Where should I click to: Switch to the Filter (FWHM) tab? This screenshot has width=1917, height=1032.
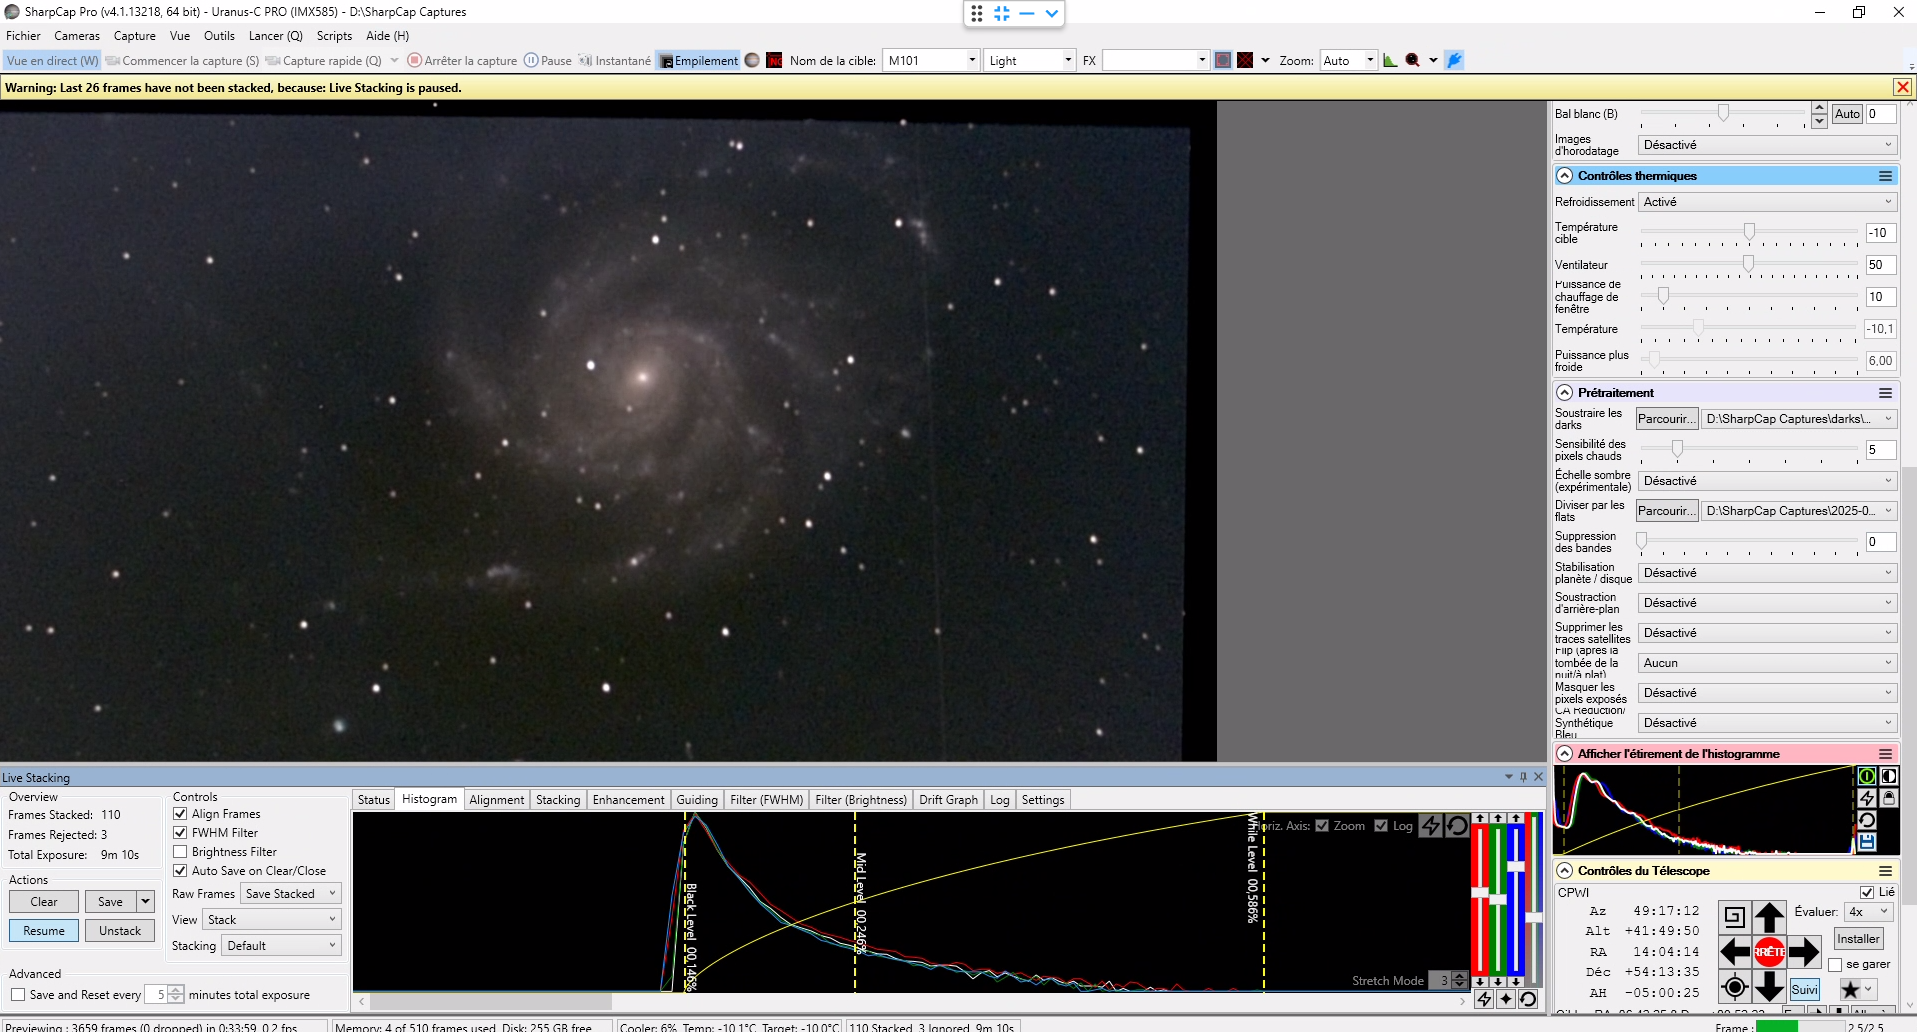tap(766, 800)
